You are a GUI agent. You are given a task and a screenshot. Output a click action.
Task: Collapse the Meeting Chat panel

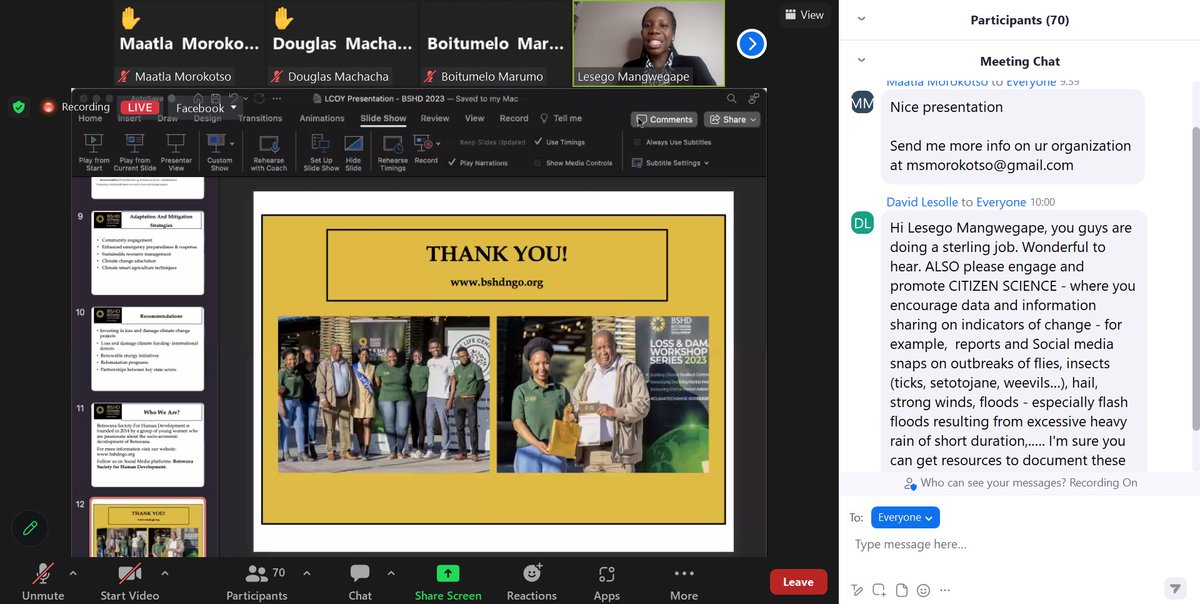pyautogui.click(x=862, y=61)
